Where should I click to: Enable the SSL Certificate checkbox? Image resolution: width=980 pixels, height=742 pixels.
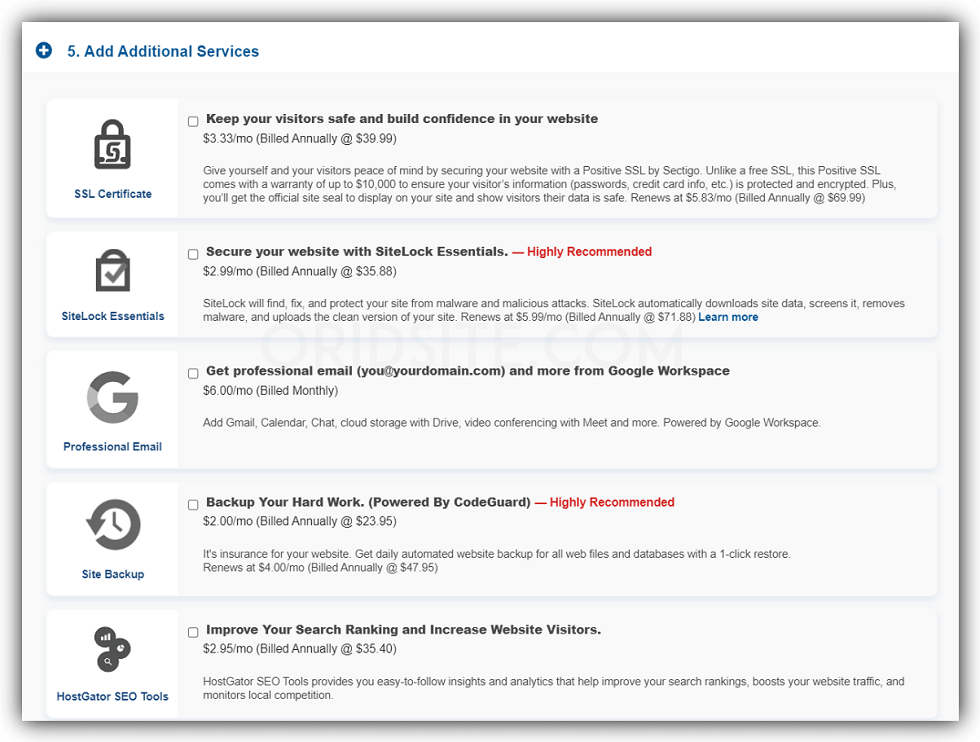point(193,121)
